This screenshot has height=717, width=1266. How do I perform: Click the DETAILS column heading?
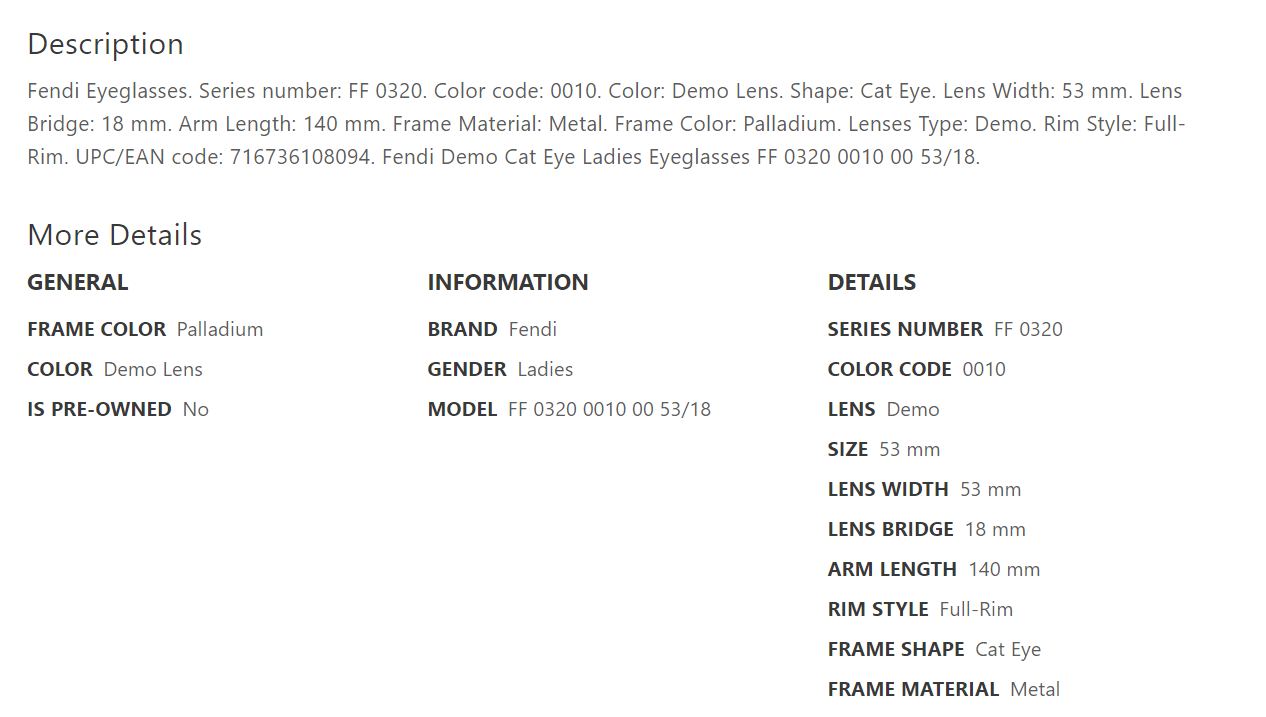[x=871, y=282]
